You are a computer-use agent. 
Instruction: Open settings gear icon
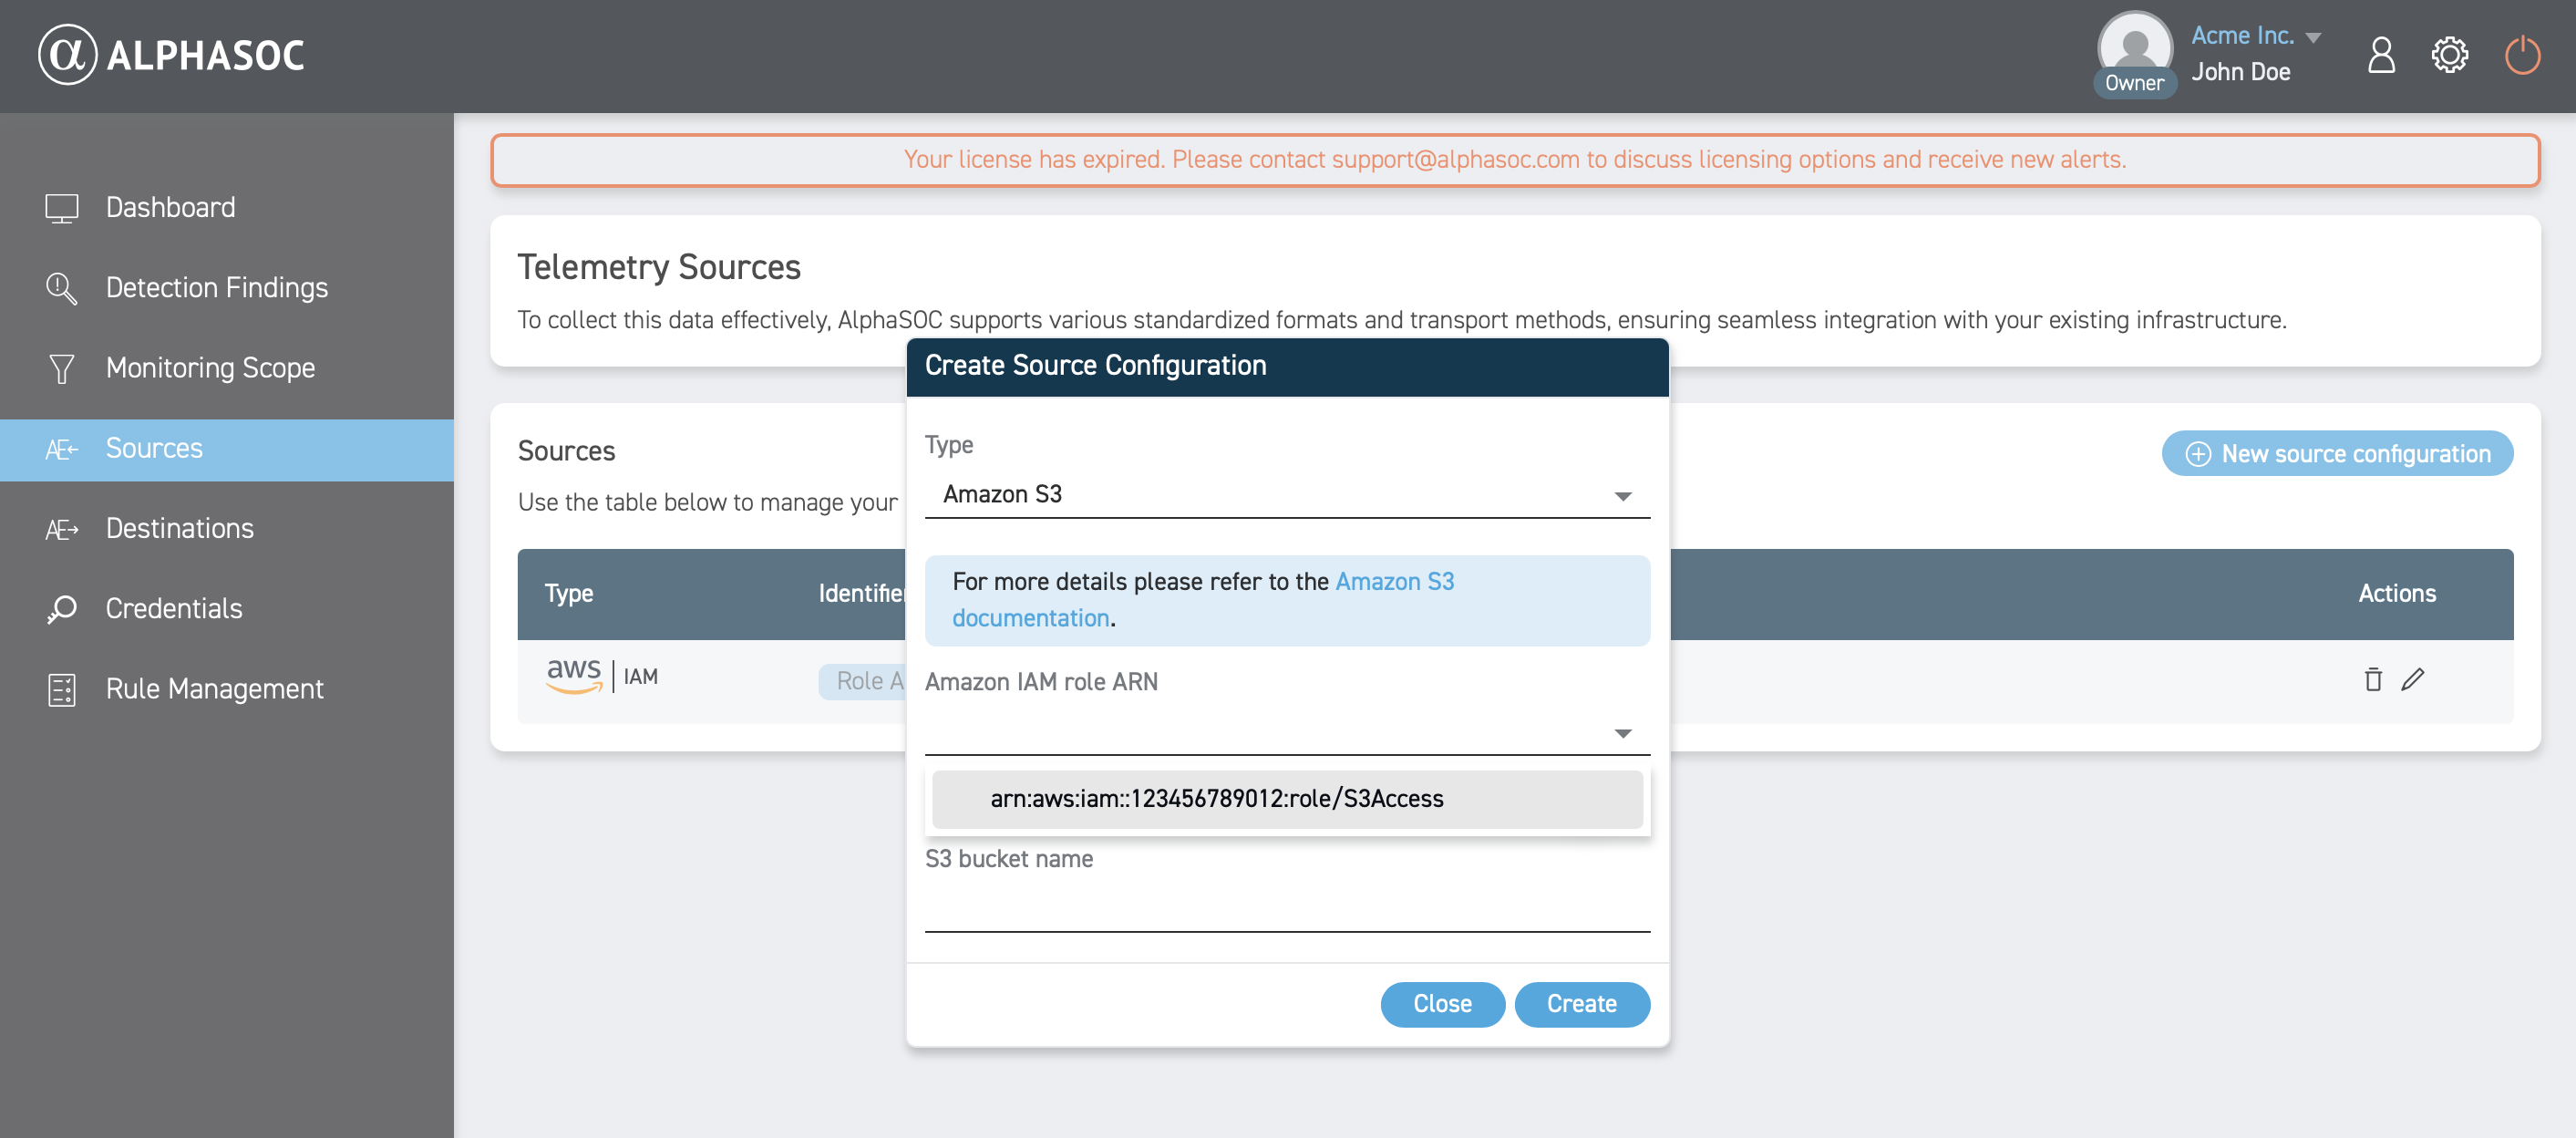pyautogui.click(x=2449, y=55)
